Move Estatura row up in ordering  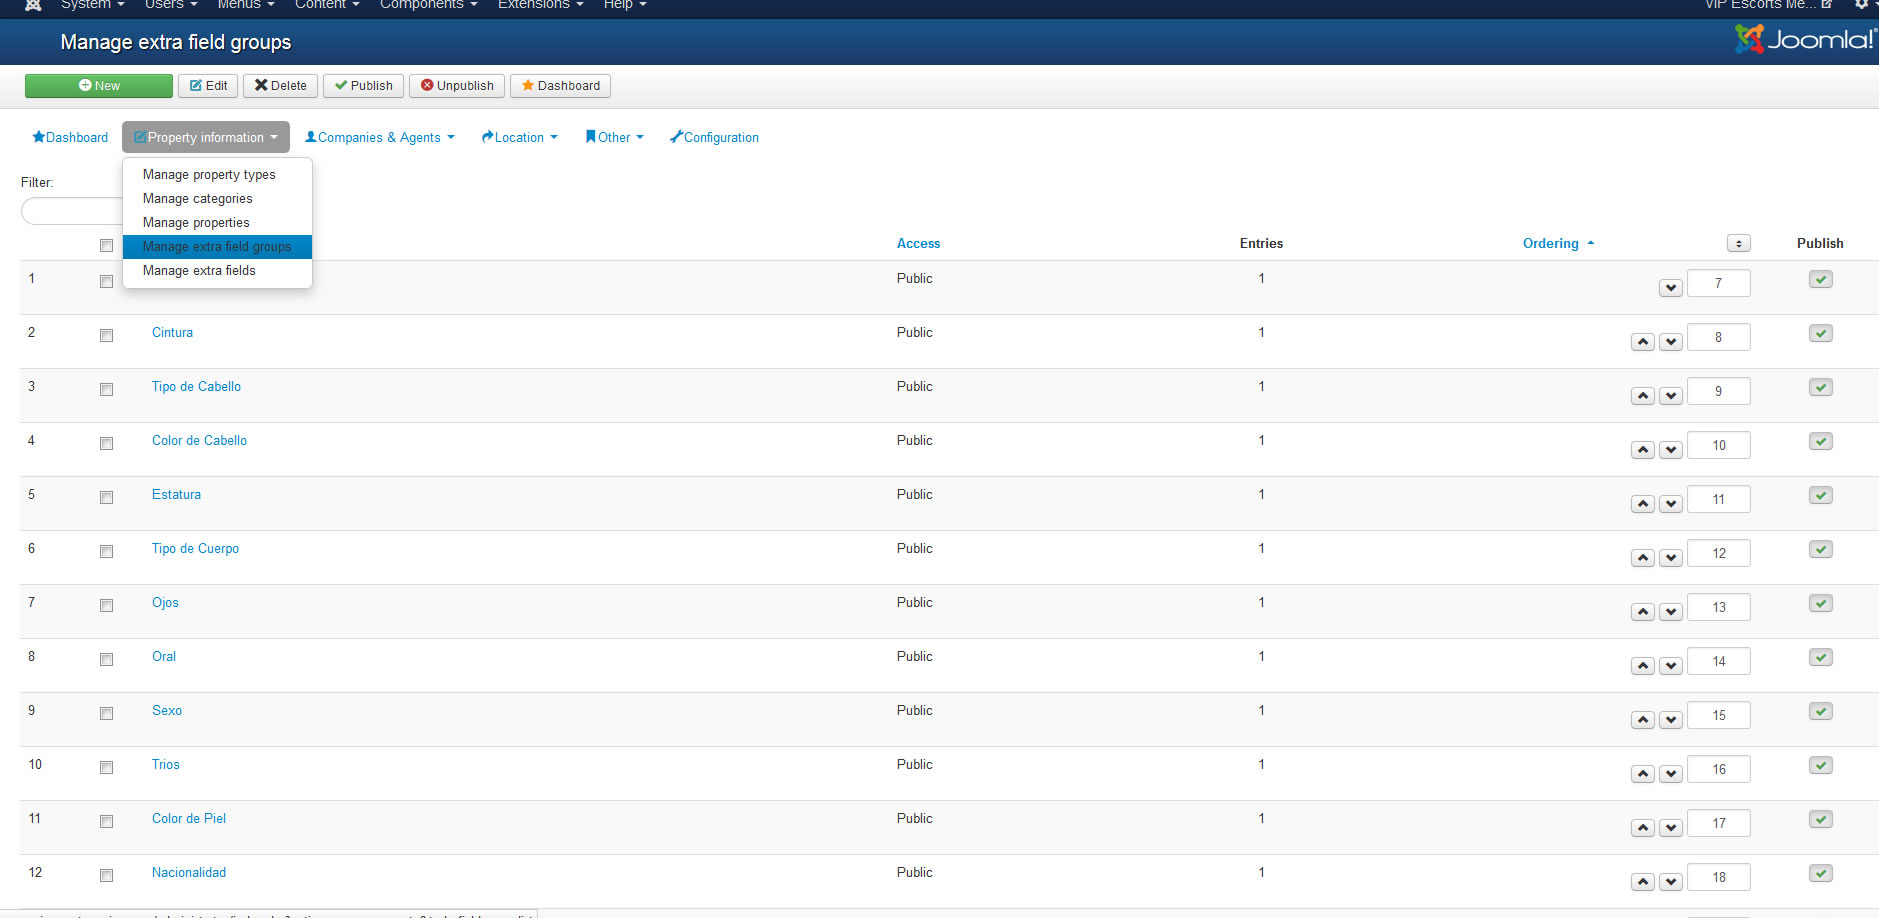tap(1643, 504)
